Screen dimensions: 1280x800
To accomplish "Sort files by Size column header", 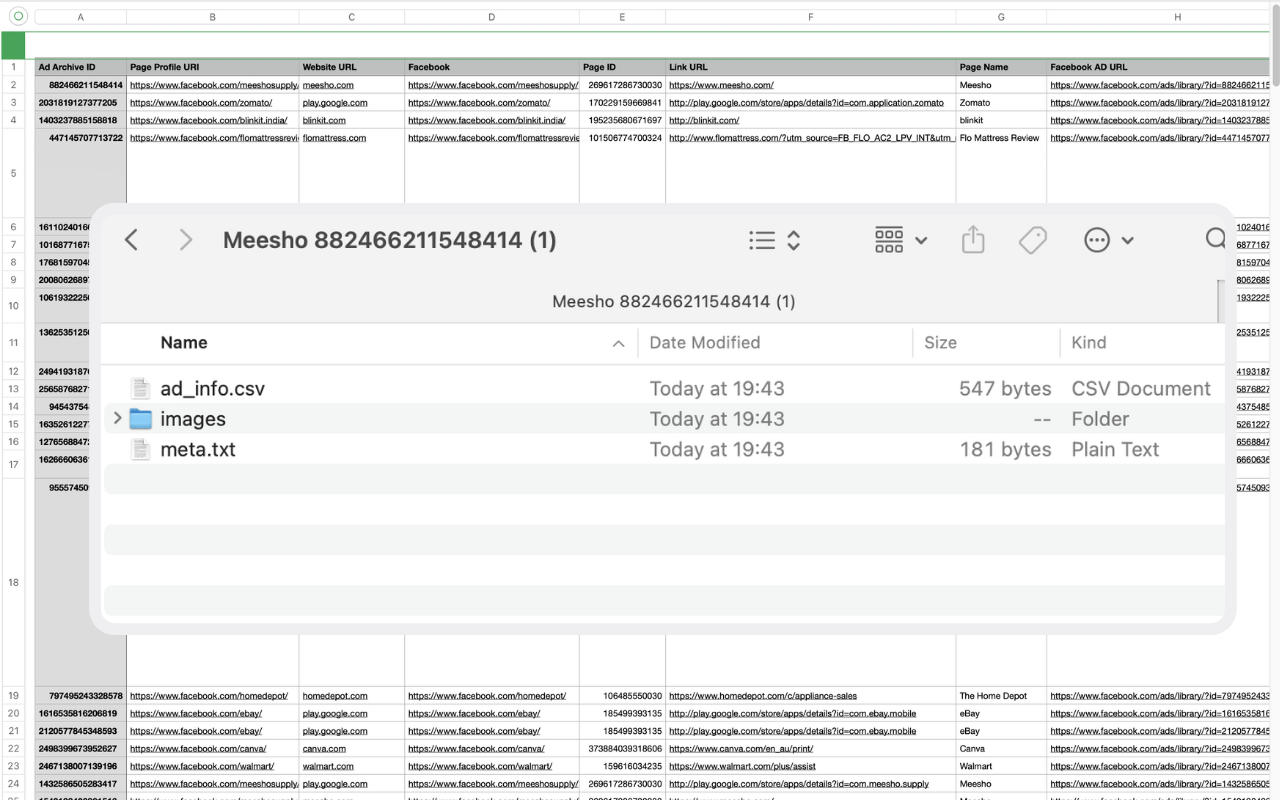I will click(x=940, y=342).
